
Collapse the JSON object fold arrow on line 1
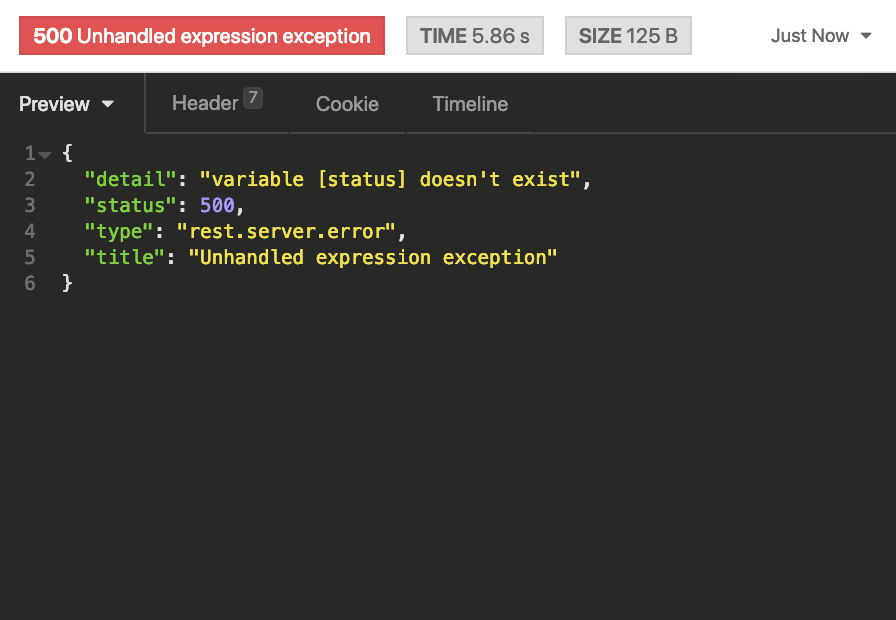tap(45, 154)
